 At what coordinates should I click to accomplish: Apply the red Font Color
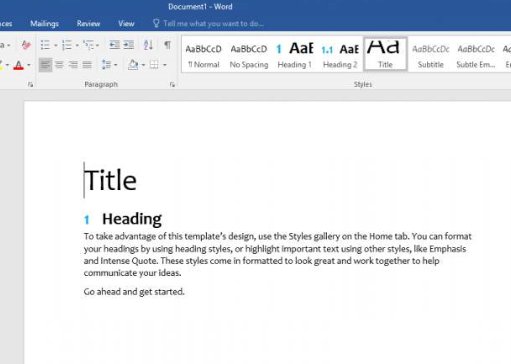[19, 65]
